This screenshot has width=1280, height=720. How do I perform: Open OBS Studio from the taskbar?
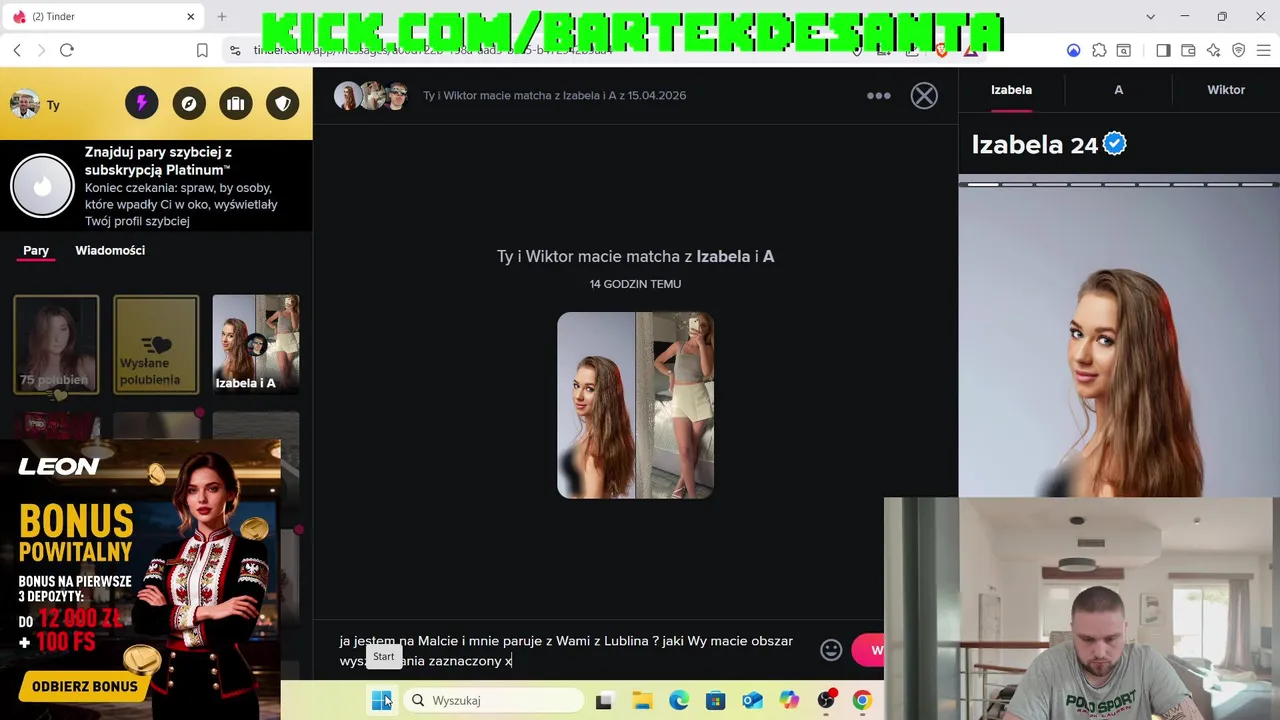pyautogui.click(x=826, y=701)
